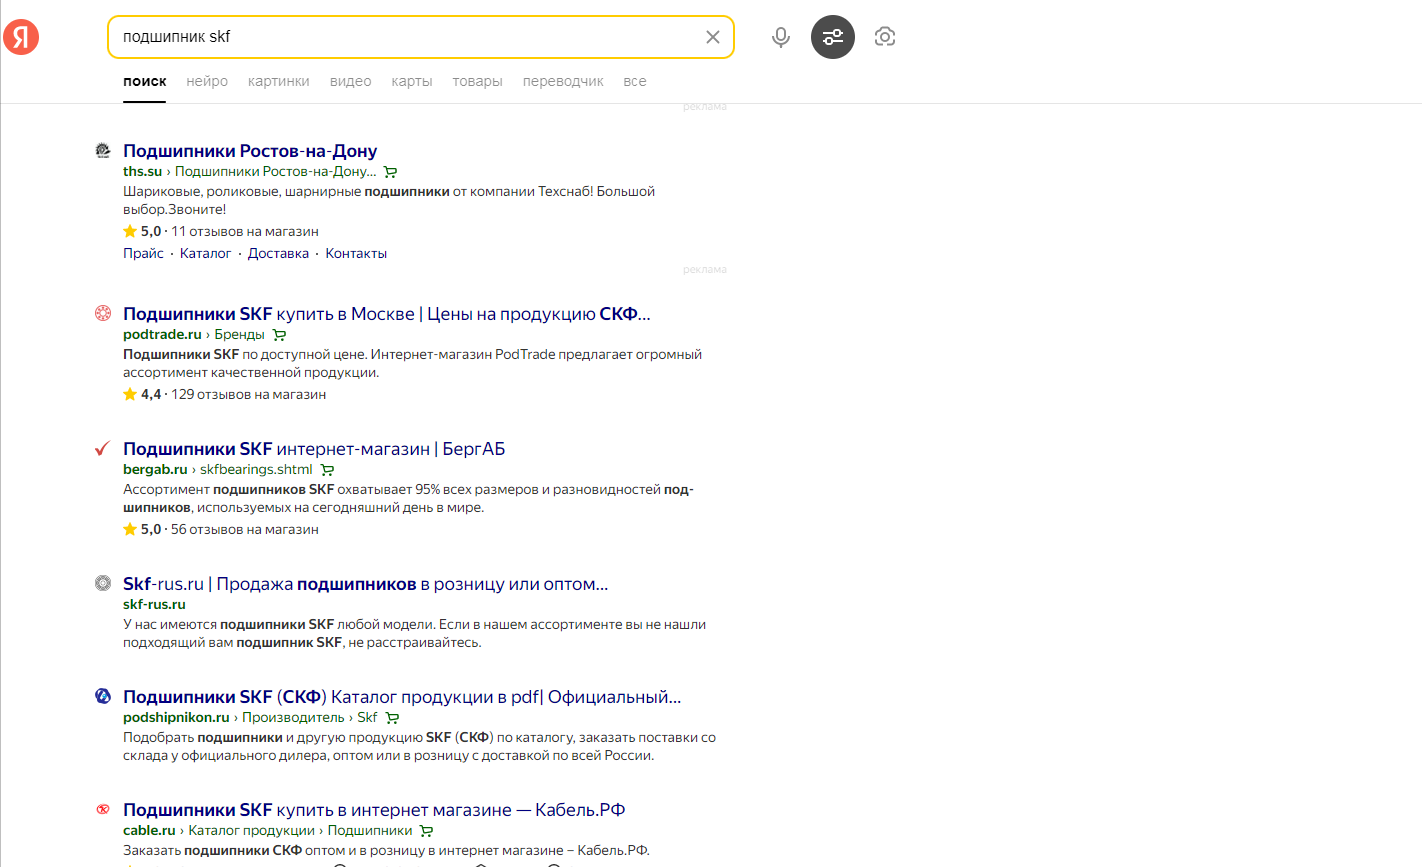Screen dimensions: 1422x867
Task: Click the Yandex logo icon
Action: coord(21,37)
